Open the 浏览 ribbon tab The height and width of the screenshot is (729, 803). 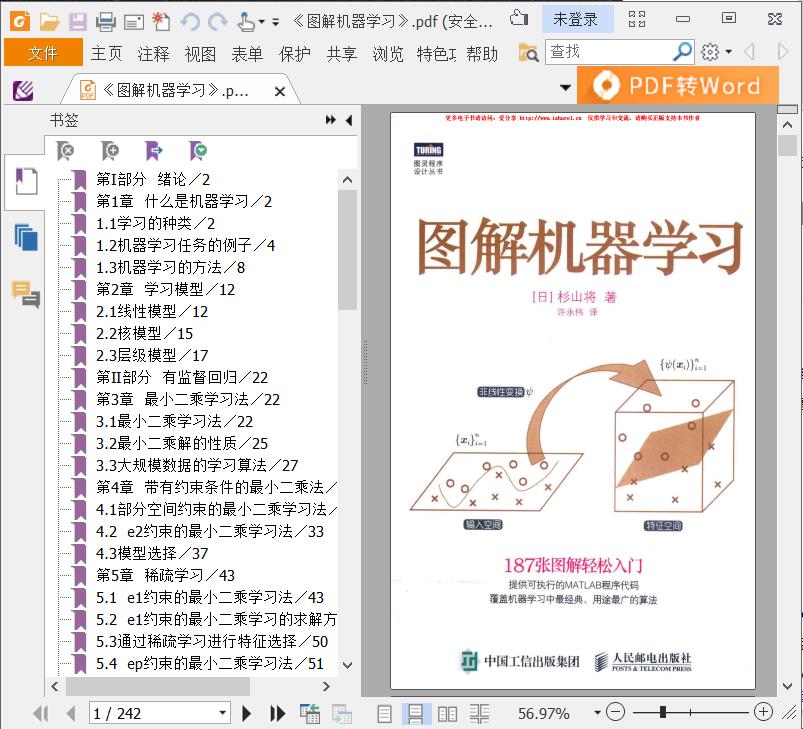click(x=388, y=53)
